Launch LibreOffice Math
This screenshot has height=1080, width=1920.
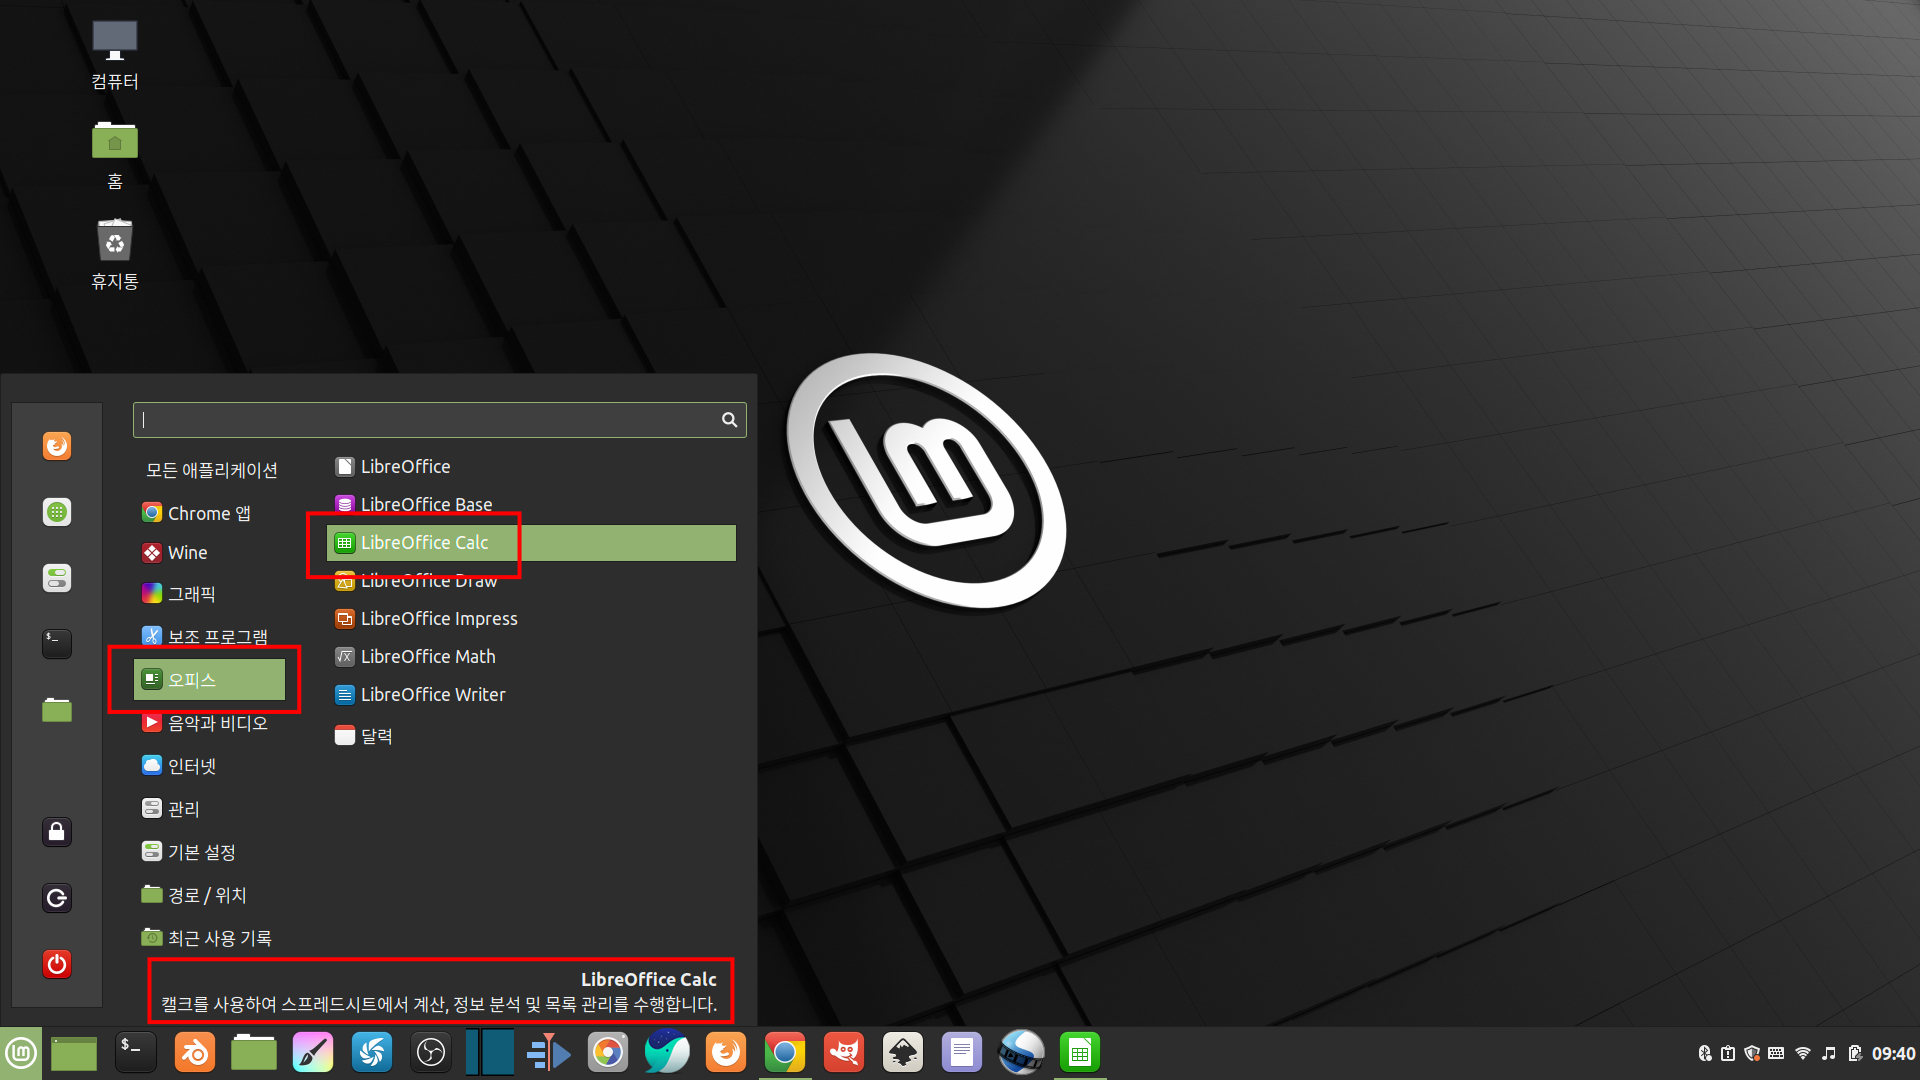click(x=531, y=657)
